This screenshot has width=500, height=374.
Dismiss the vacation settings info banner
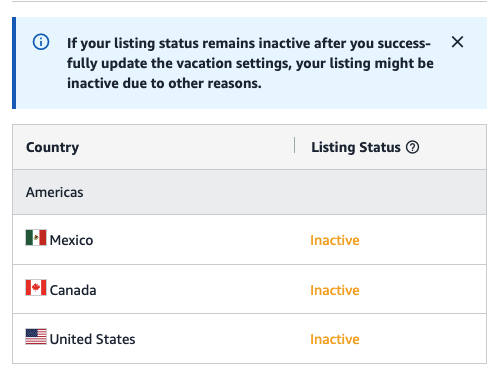tap(457, 42)
